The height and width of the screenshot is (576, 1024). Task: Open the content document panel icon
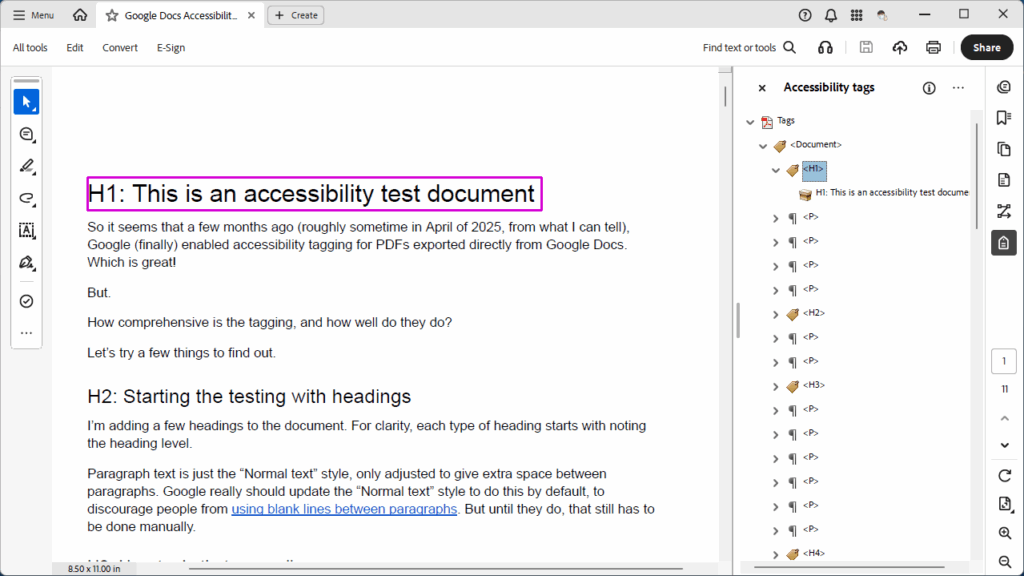click(x=1004, y=180)
